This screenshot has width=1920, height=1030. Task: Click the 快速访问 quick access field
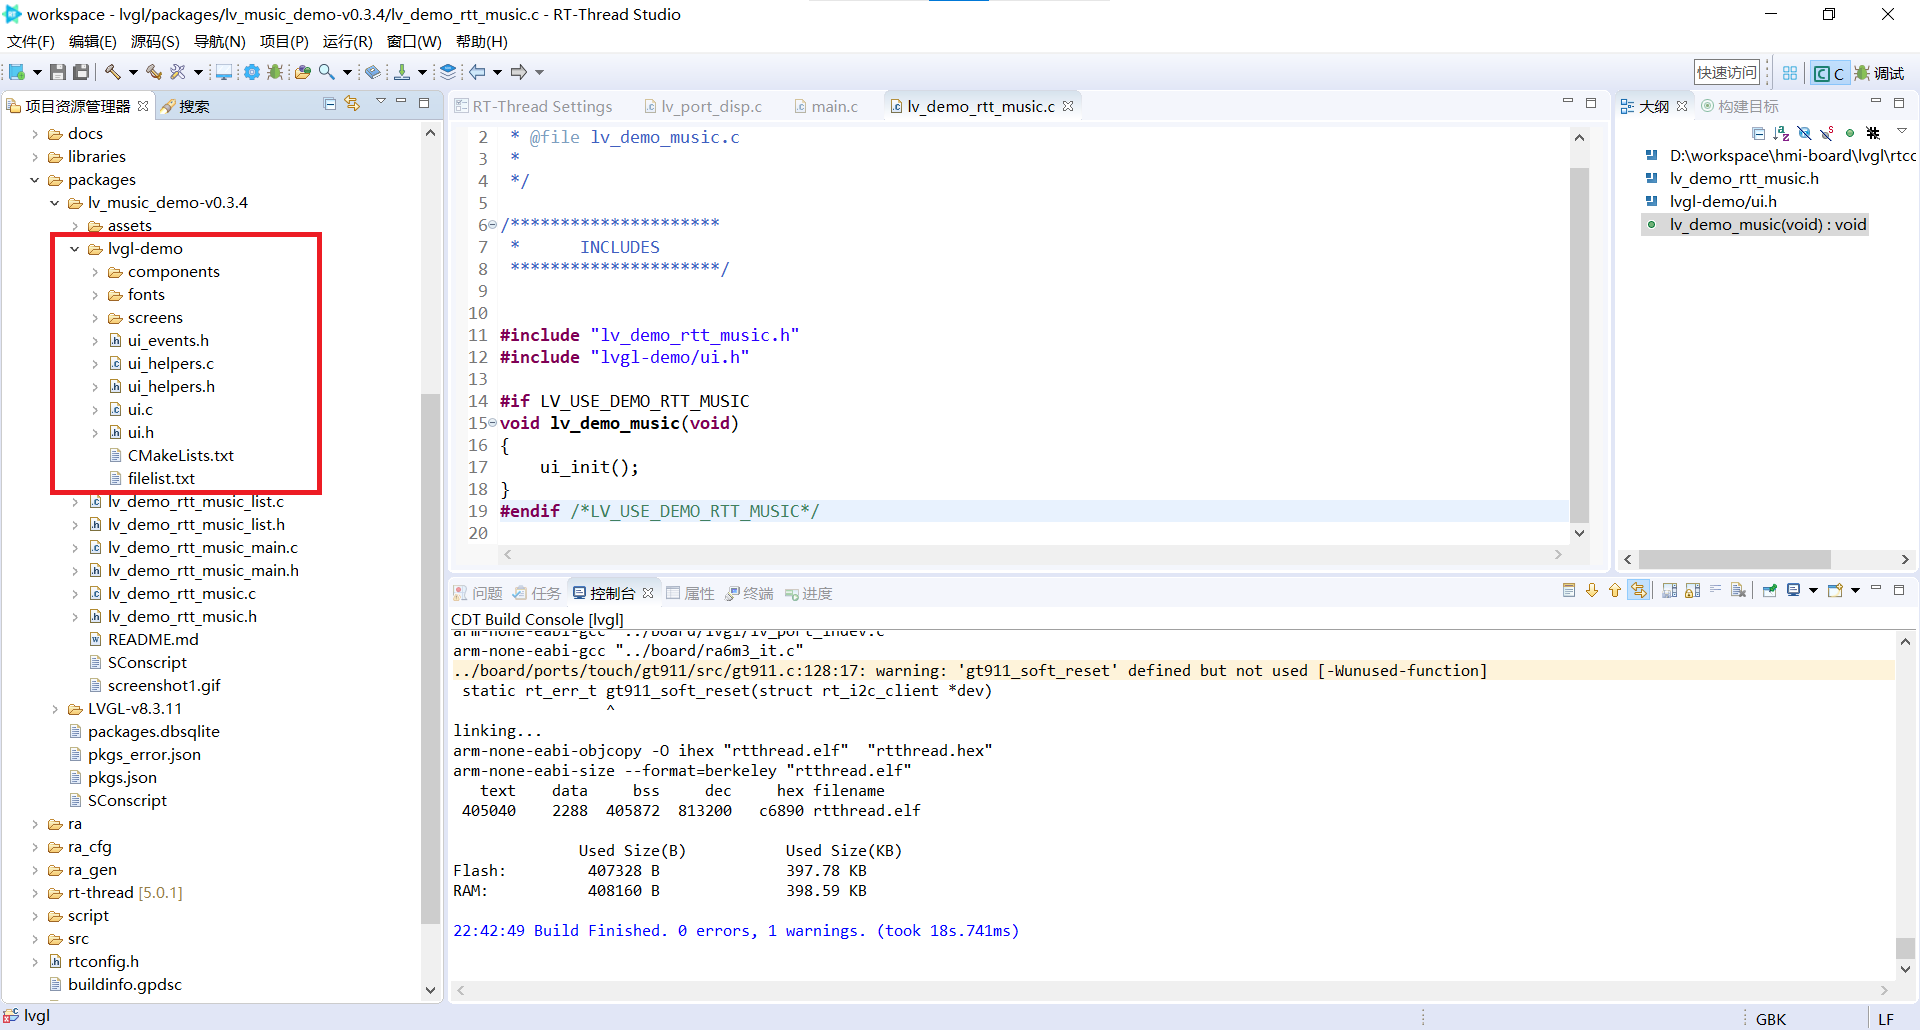tap(1726, 73)
